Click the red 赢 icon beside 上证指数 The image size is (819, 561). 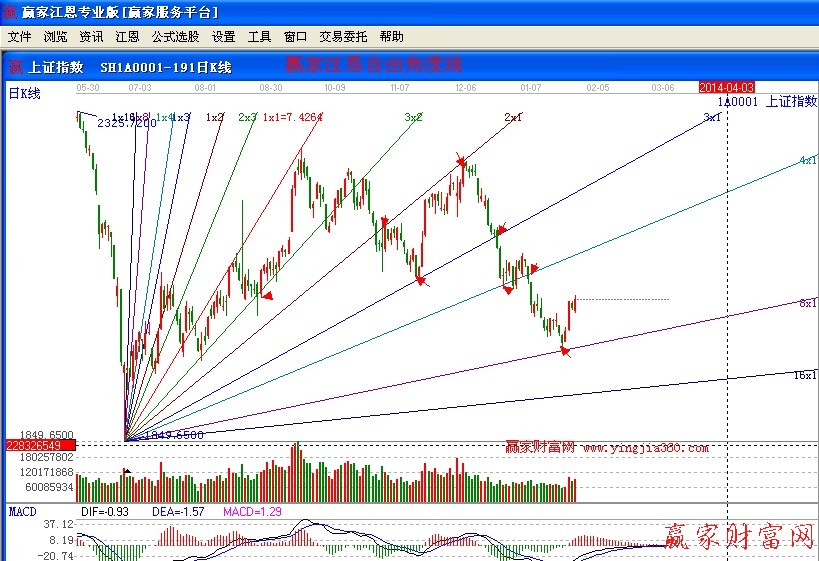point(15,68)
